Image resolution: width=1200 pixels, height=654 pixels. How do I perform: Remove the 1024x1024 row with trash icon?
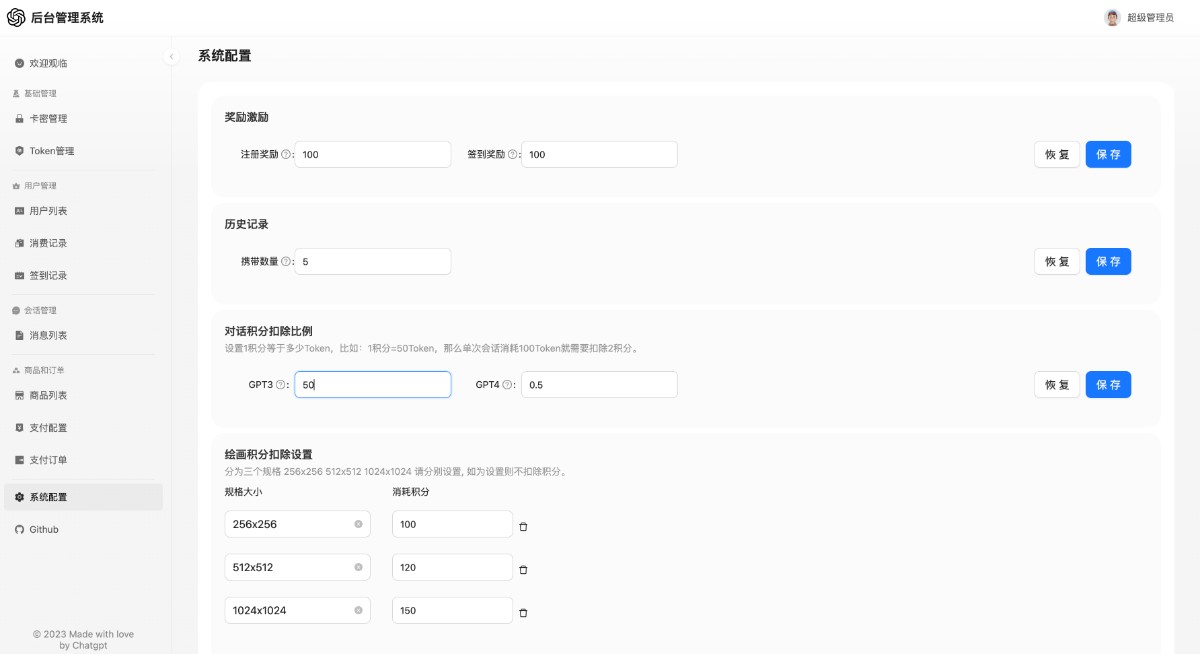coord(523,612)
